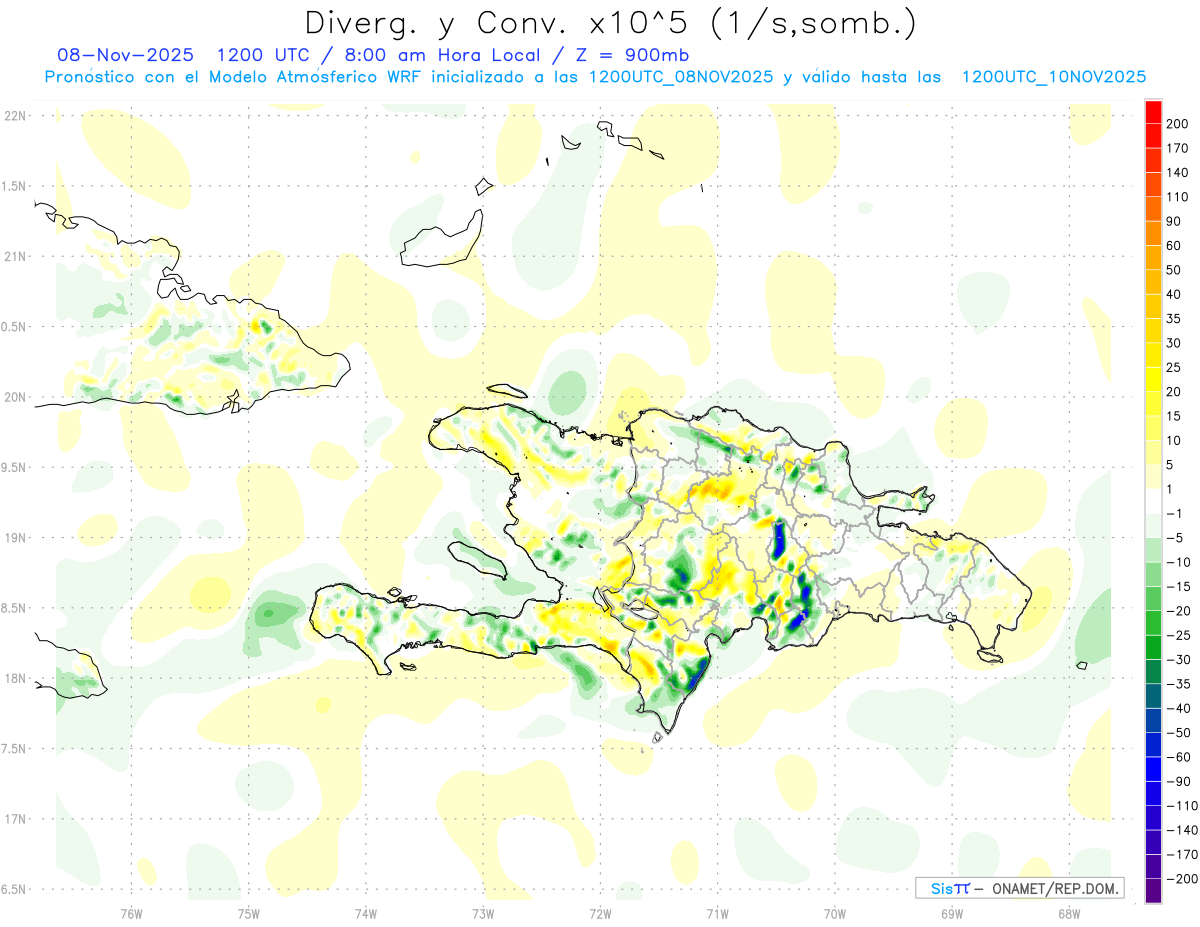The image size is (1200, 927).
Task: Click the 9.5N latitude label
Action: 14,467
